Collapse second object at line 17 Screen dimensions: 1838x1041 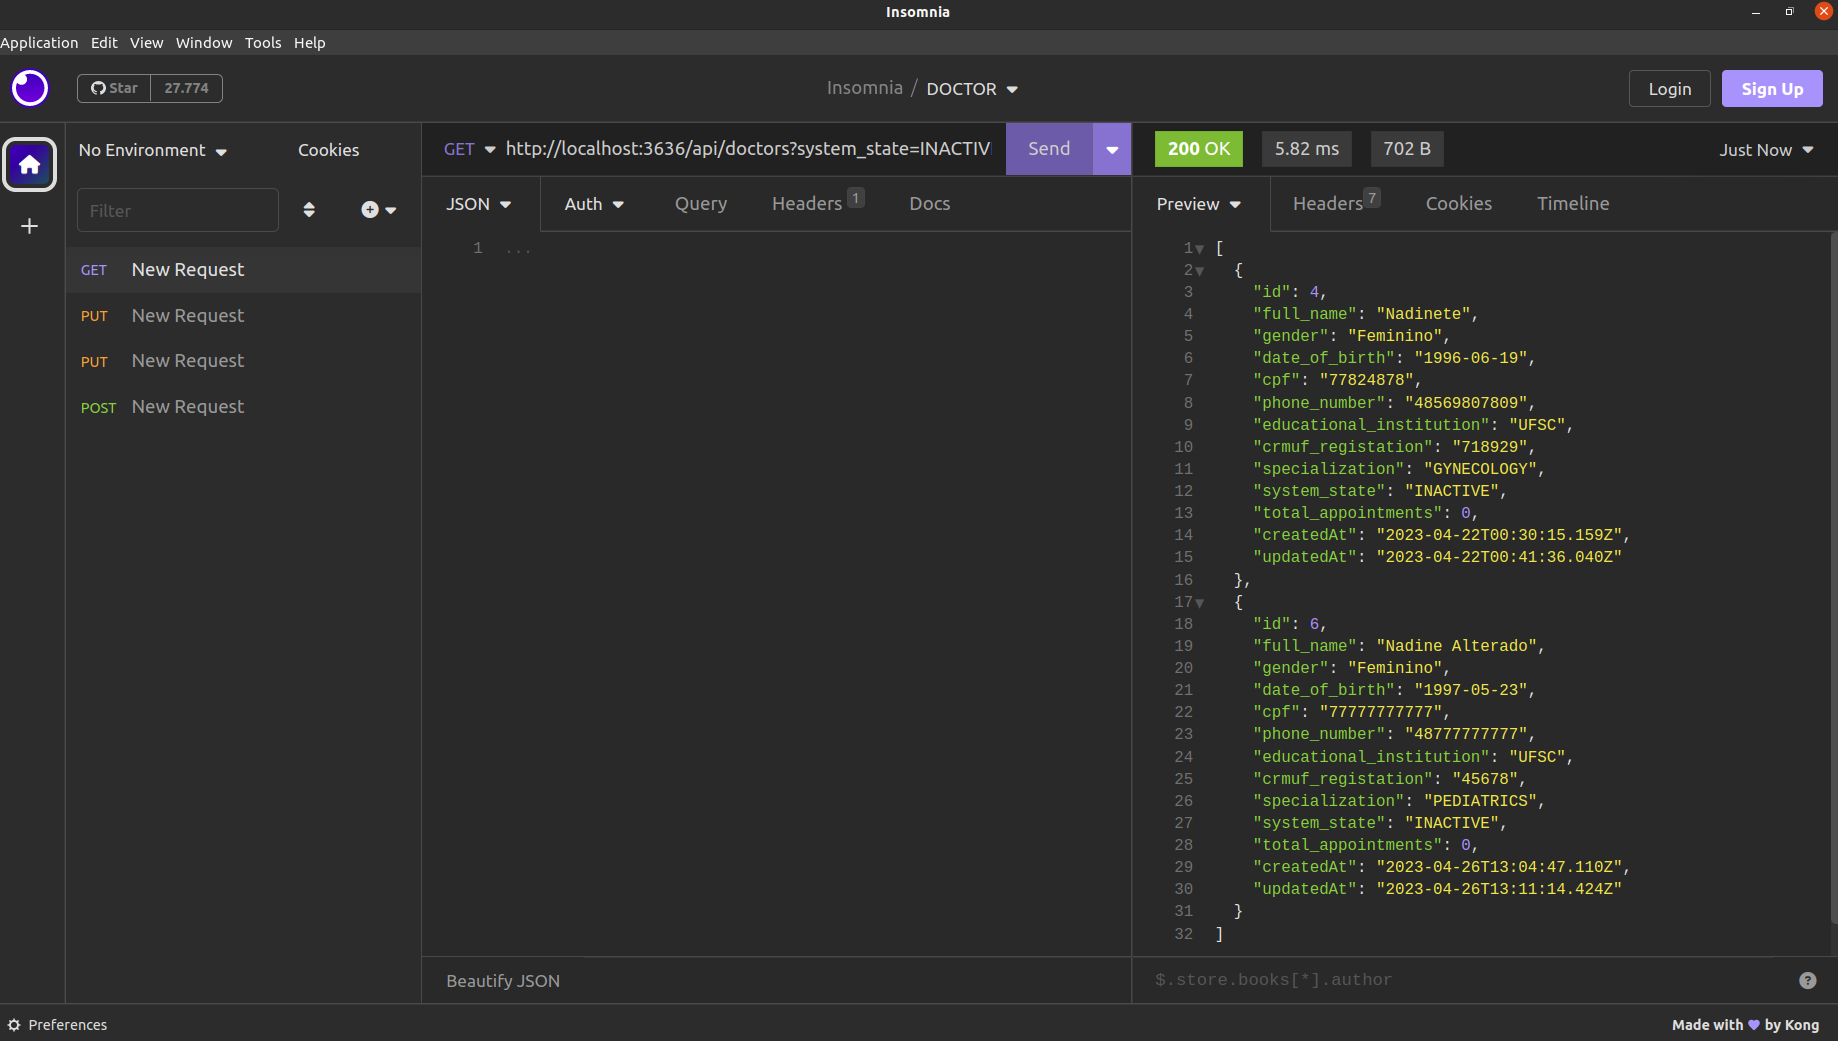coord(1199,603)
